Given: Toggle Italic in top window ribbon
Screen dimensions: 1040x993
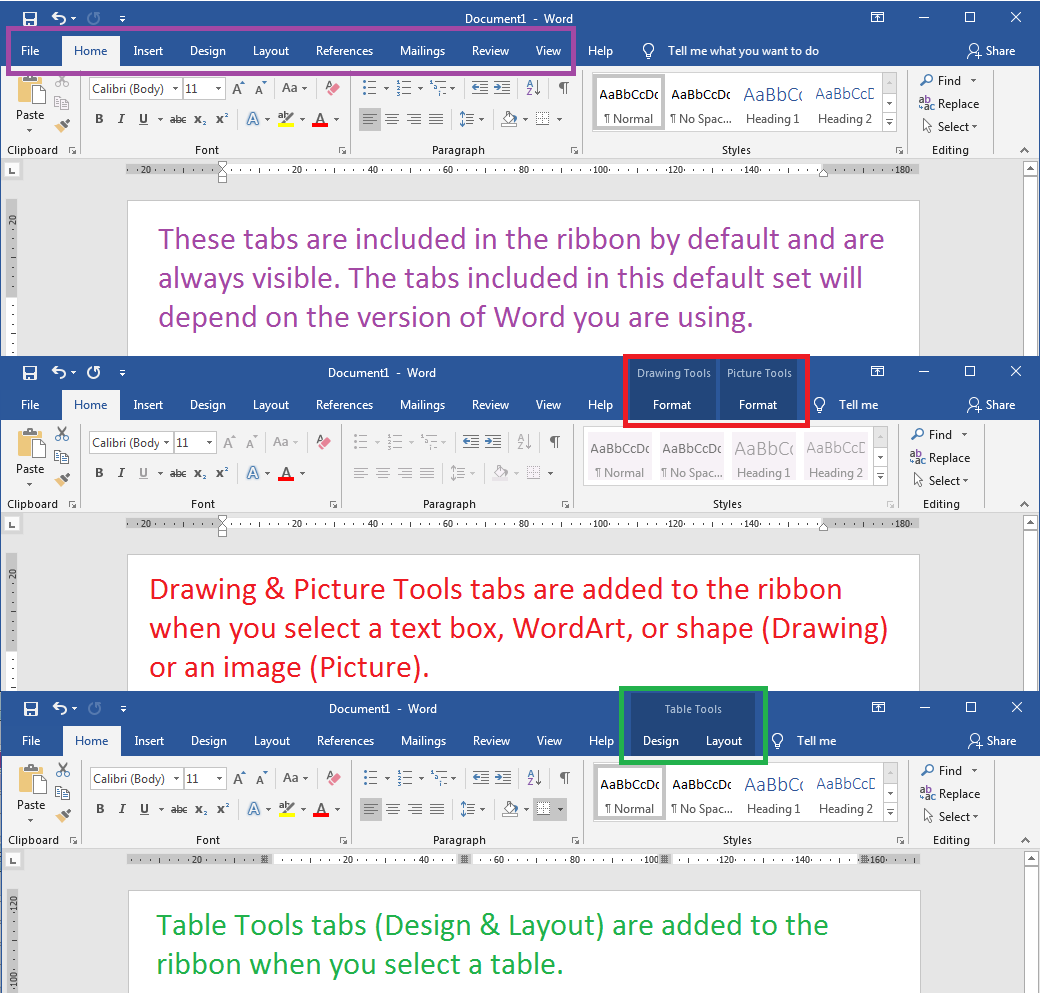Looking at the screenshot, I should coord(121,119).
